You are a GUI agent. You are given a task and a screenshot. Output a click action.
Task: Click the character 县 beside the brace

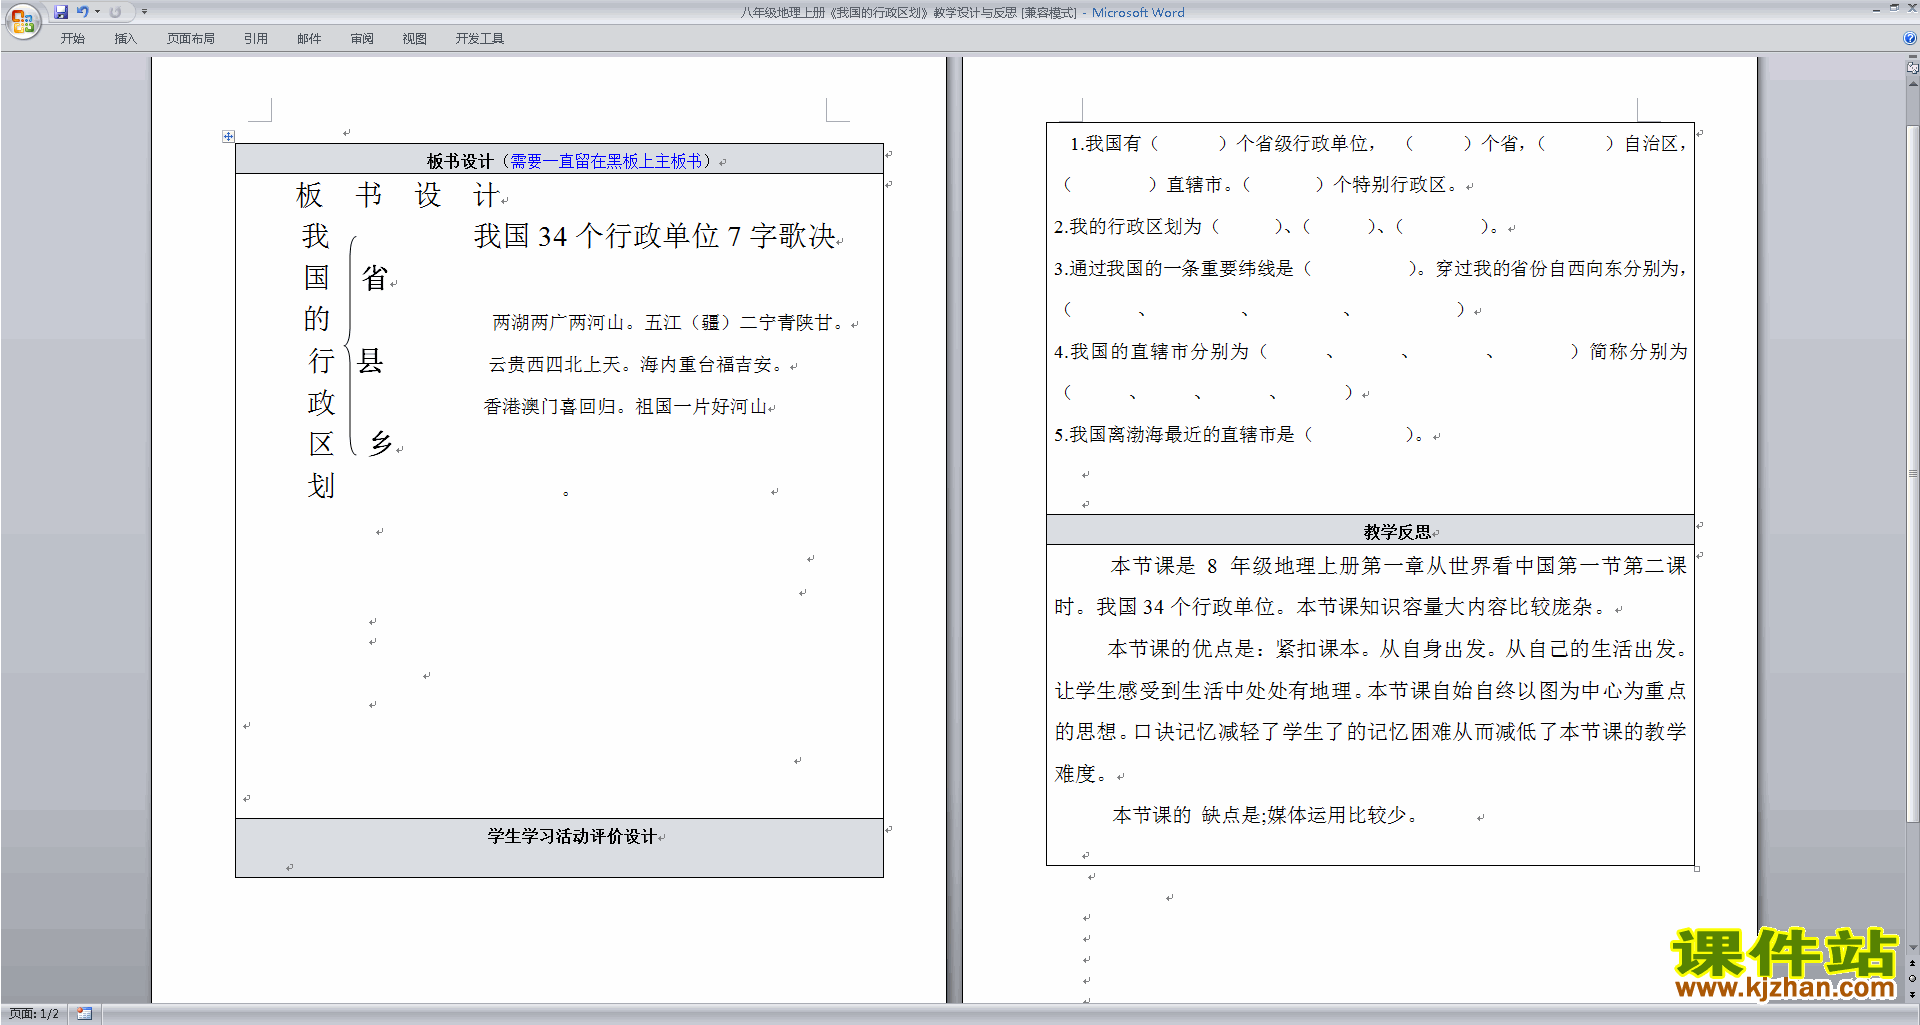[371, 361]
